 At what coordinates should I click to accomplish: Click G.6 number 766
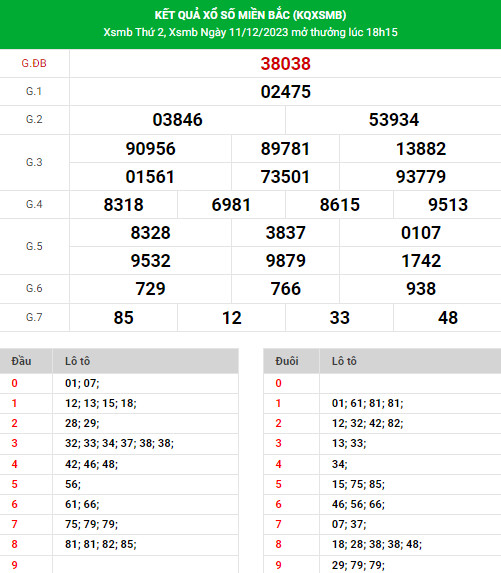[285, 289]
